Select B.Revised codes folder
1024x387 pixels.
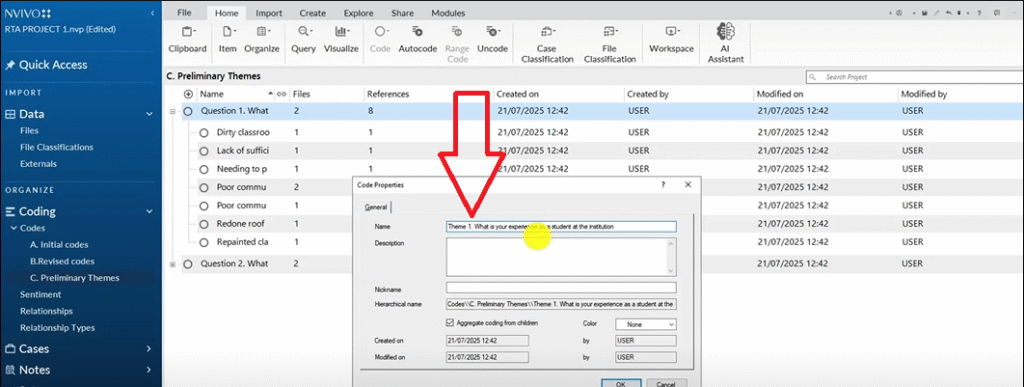point(63,261)
